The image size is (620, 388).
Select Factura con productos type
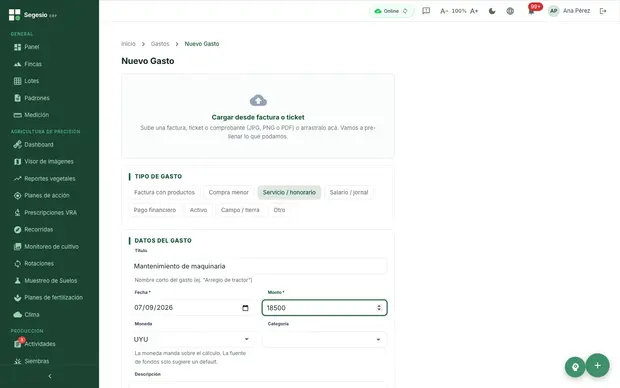164,193
